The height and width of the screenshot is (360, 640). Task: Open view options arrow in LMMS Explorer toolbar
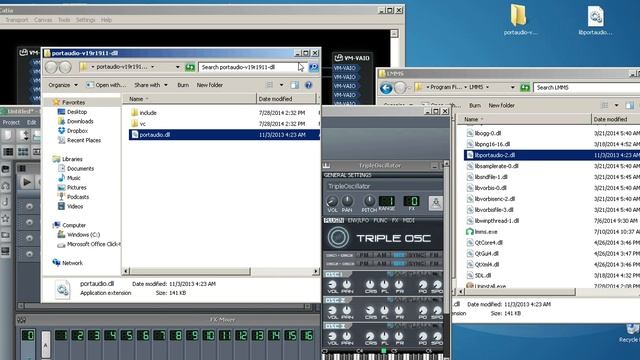616,105
